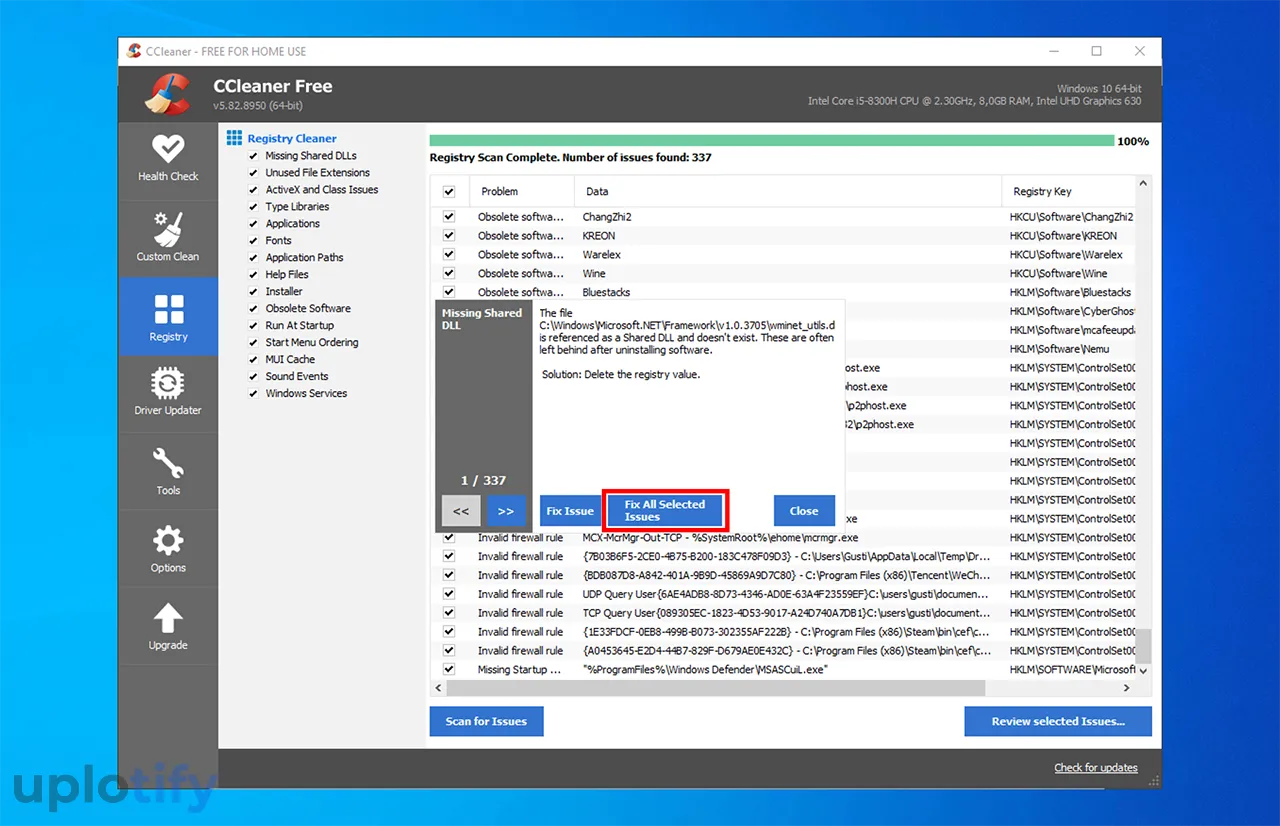Open the Check for updates link
This screenshot has width=1280, height=826.
click(x=1096, y=768)
